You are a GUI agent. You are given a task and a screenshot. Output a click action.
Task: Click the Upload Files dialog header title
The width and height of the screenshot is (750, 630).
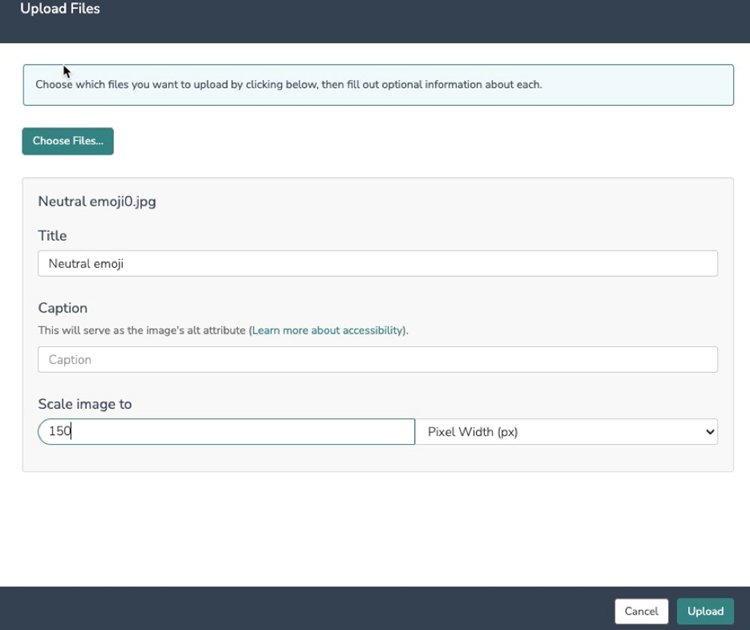60,9
